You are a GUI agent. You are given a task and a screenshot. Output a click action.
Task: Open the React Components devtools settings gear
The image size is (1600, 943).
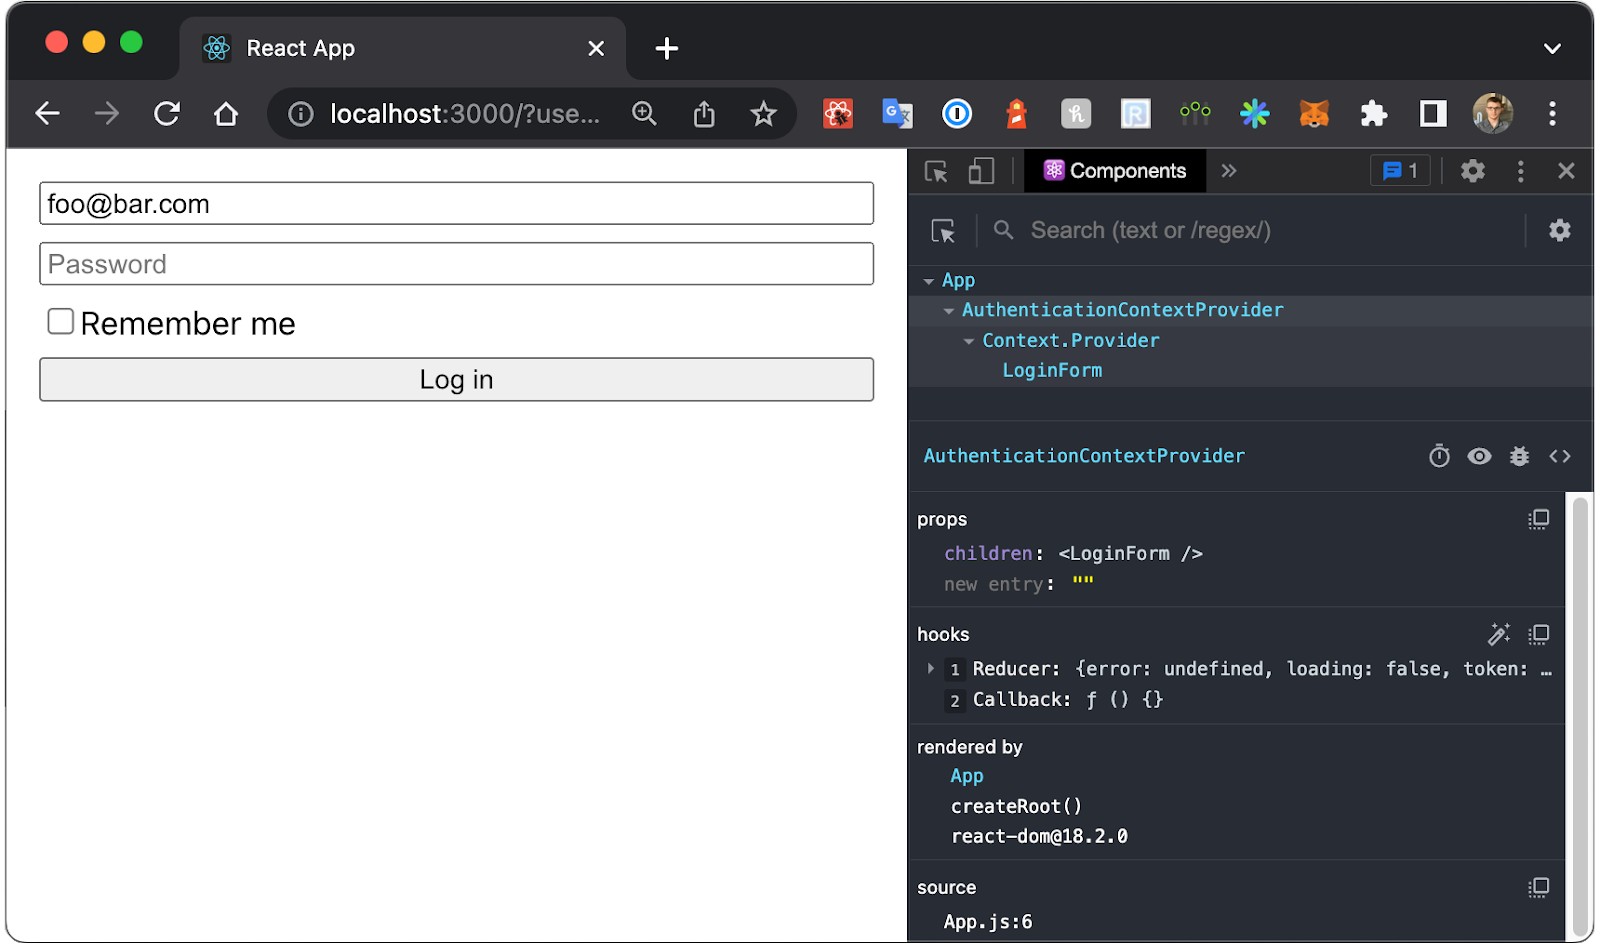[1560, 230]
